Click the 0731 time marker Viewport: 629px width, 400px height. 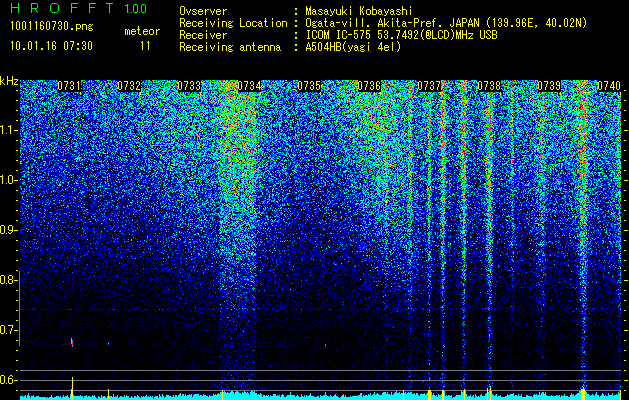click(69, 86)
